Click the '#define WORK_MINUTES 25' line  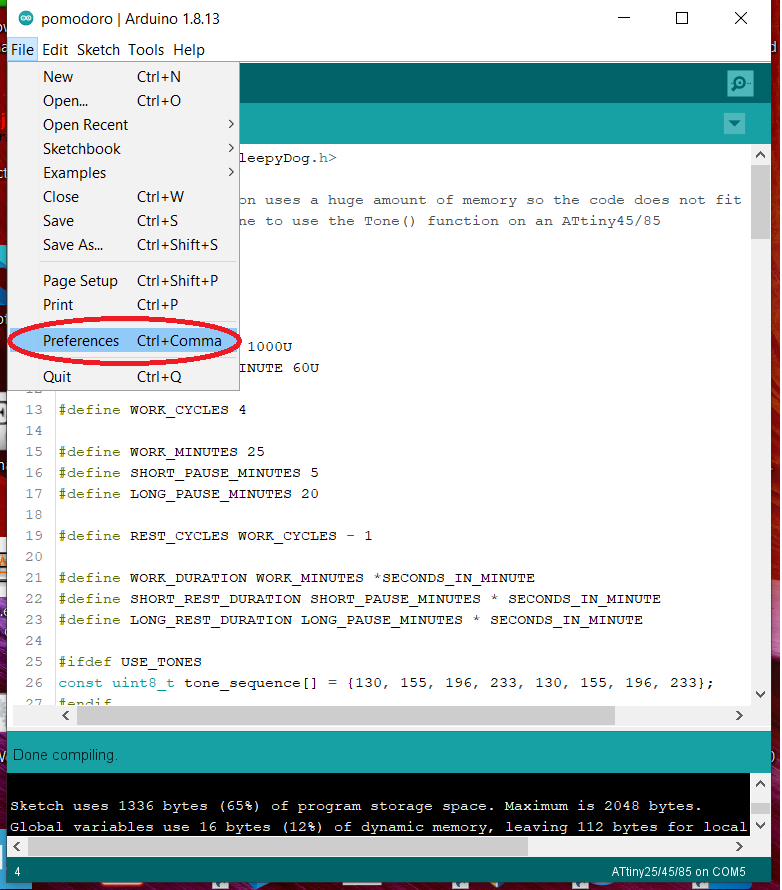point(161,452)
